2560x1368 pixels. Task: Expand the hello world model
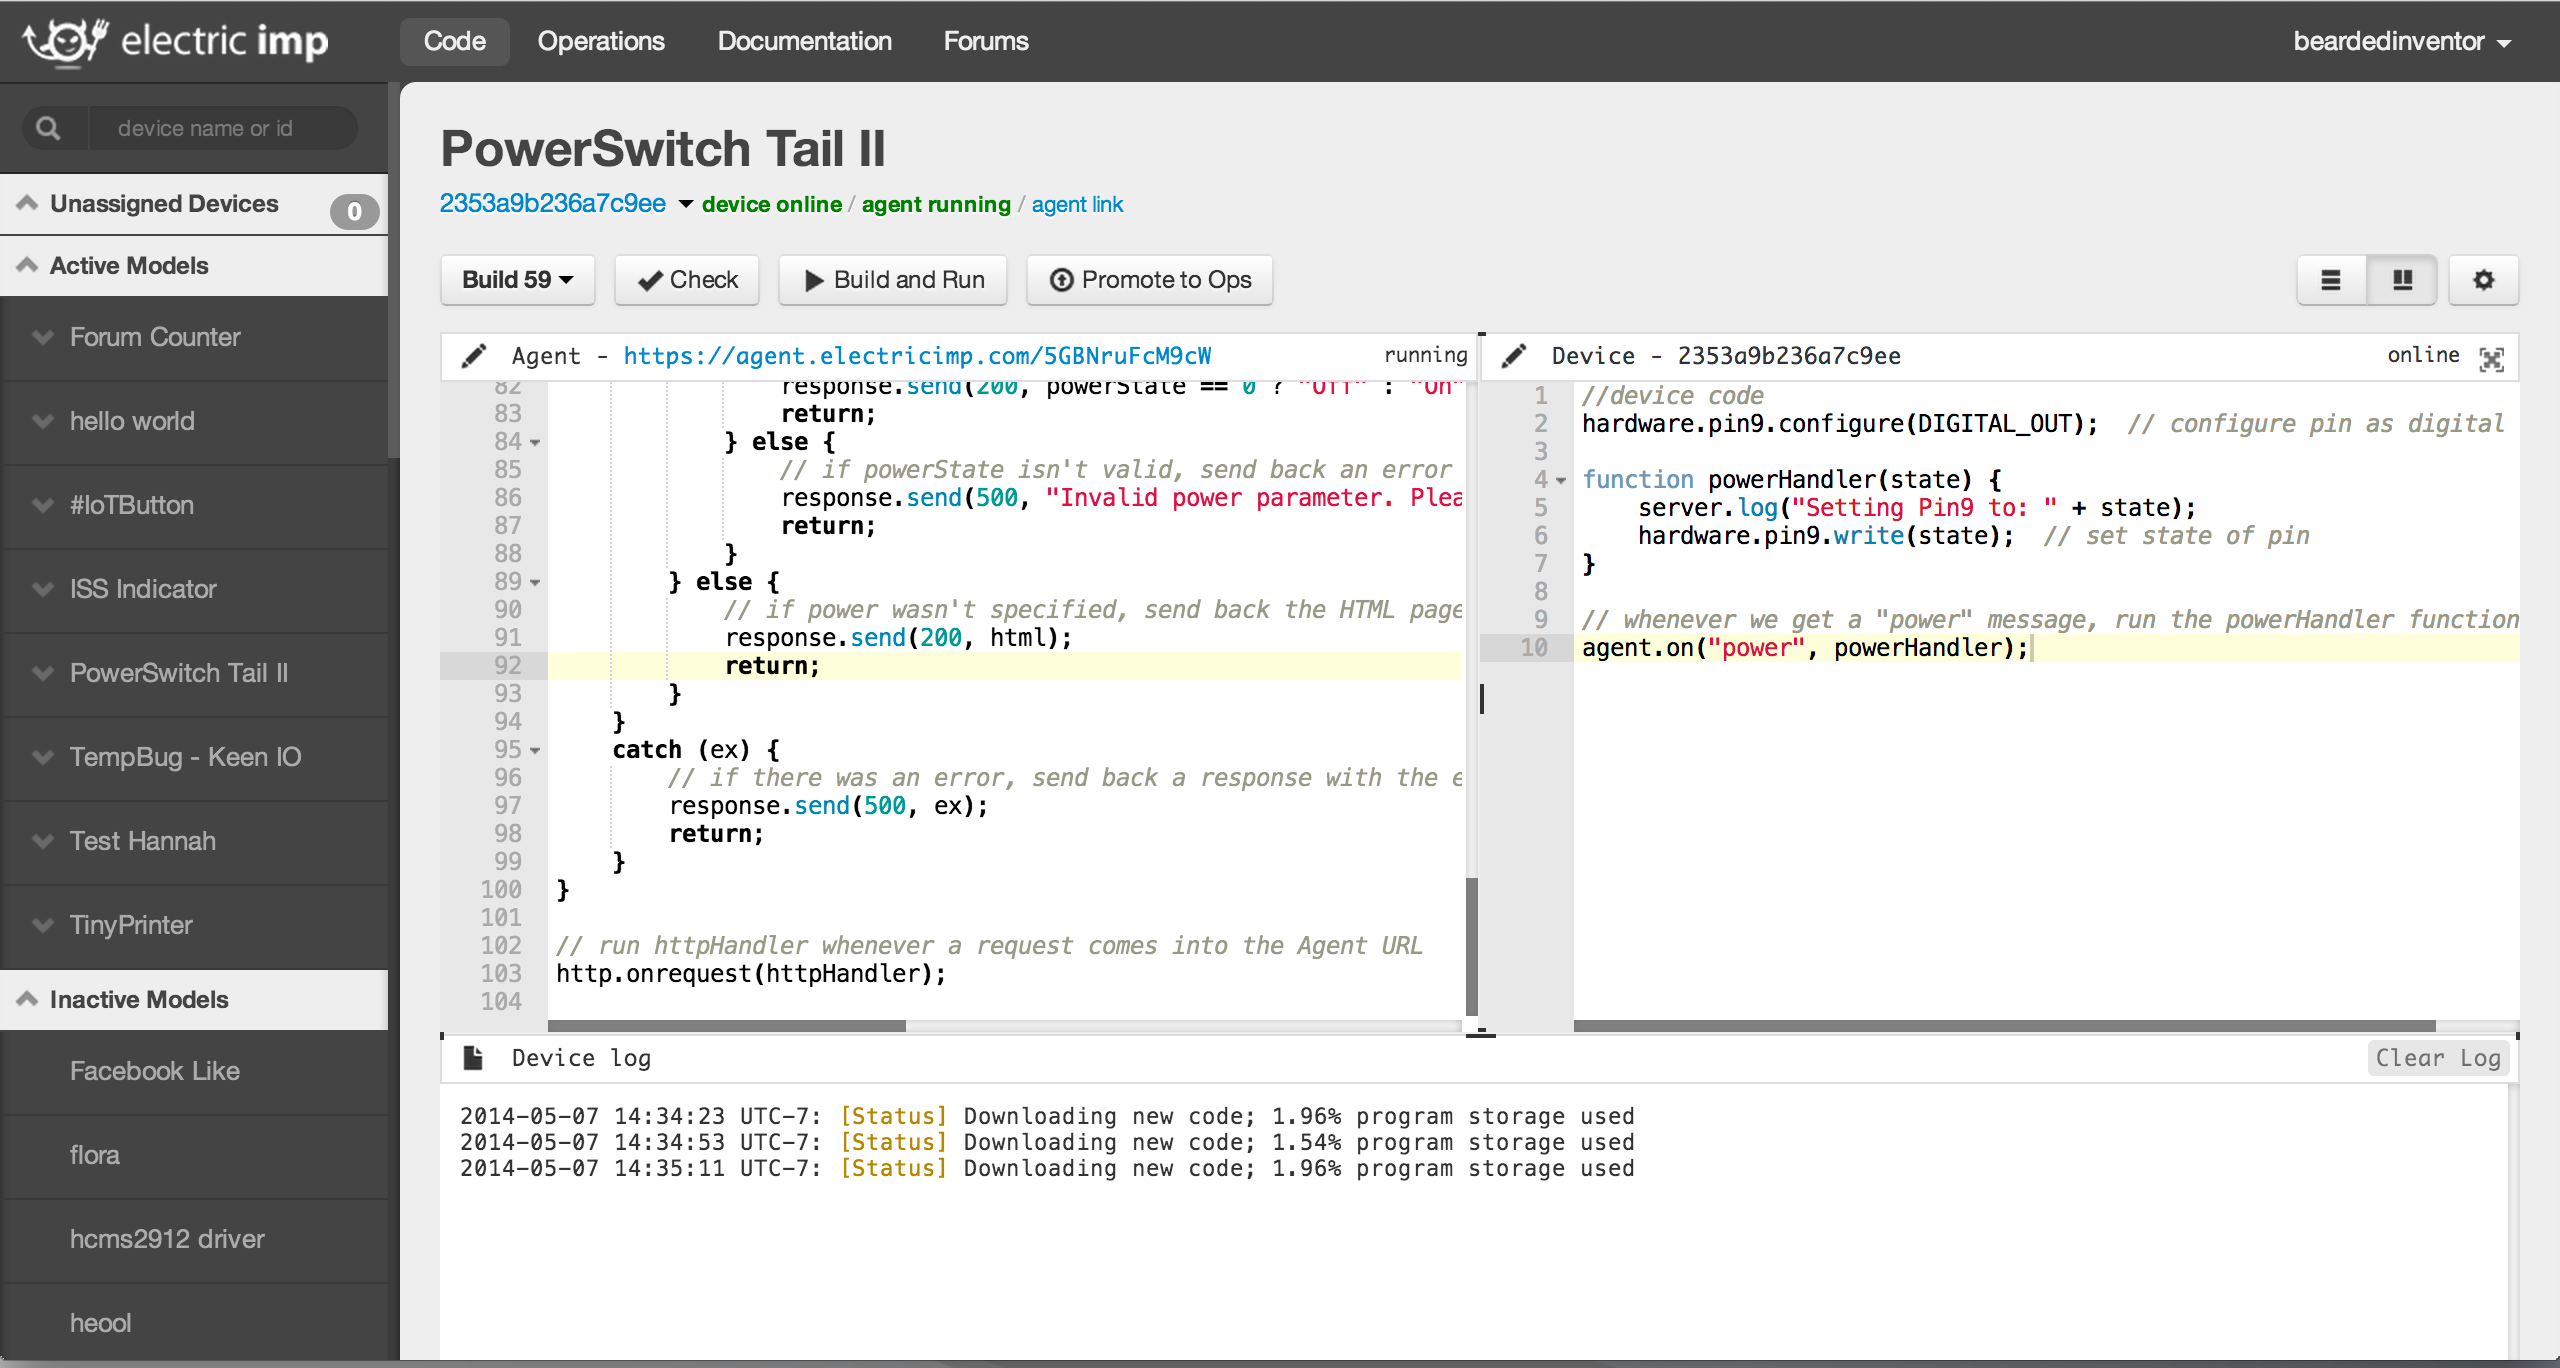tap(43, 421)
